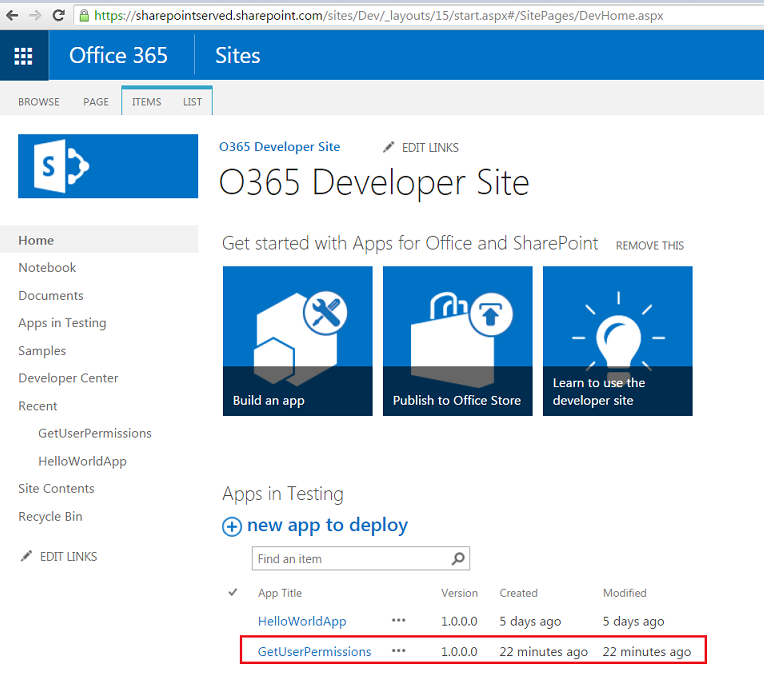The image size is (764, 680).
Task: Open the ellipsis menu for HelloWorldApp
Action: point(399,621)
